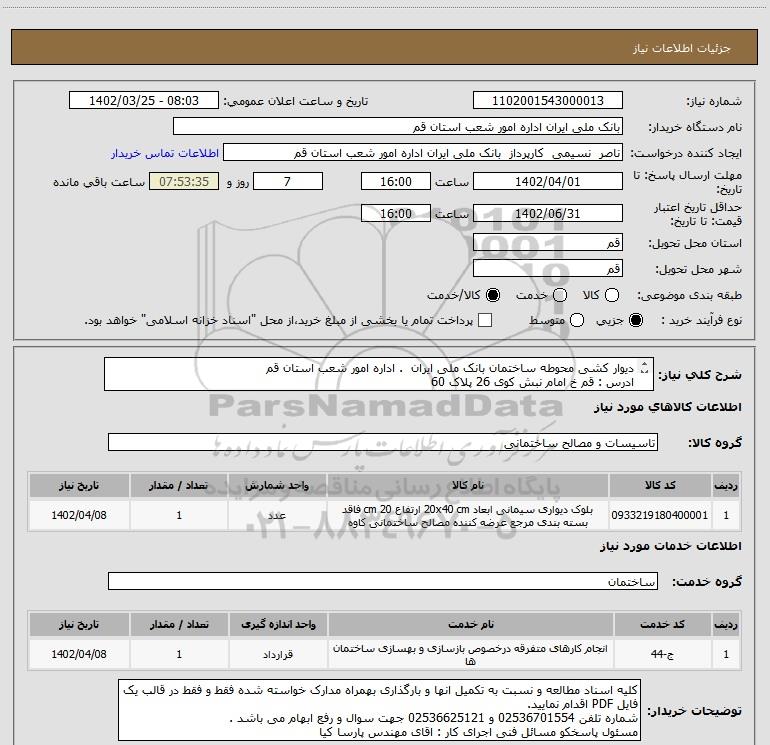Click the ایجاد کننده درخواست field
This screenshot has width=770, height=745.
[423, 153]
